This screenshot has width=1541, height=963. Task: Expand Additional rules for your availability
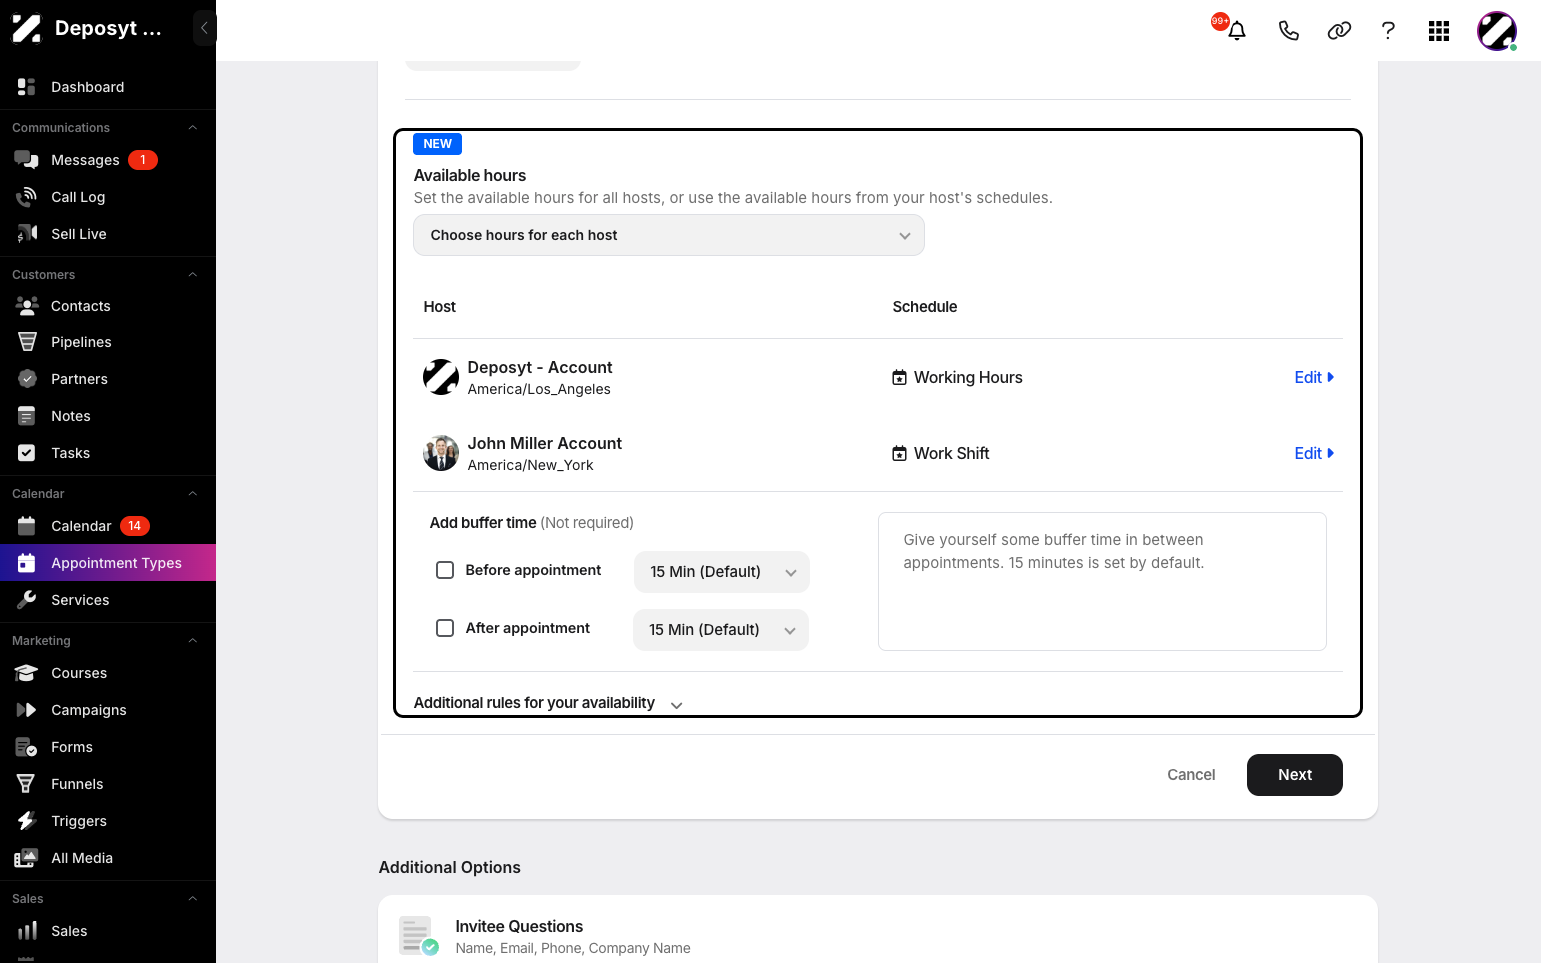(548, 703)
